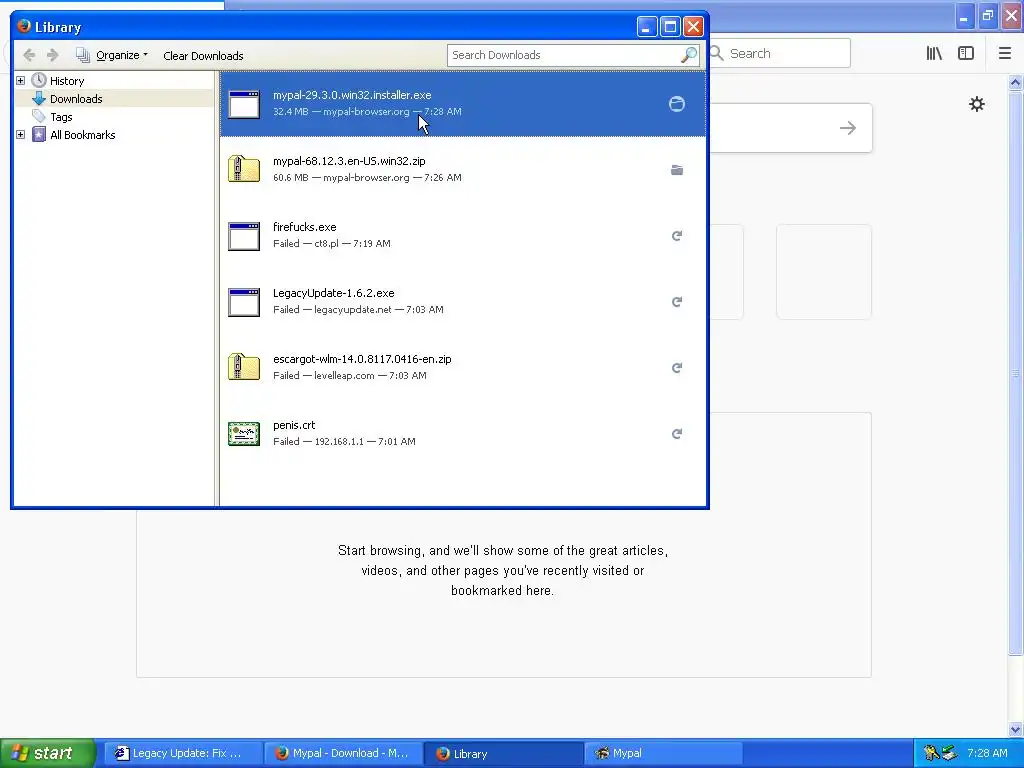
Task: Go forward with Library forward arrow
Action: pos(53,56)
